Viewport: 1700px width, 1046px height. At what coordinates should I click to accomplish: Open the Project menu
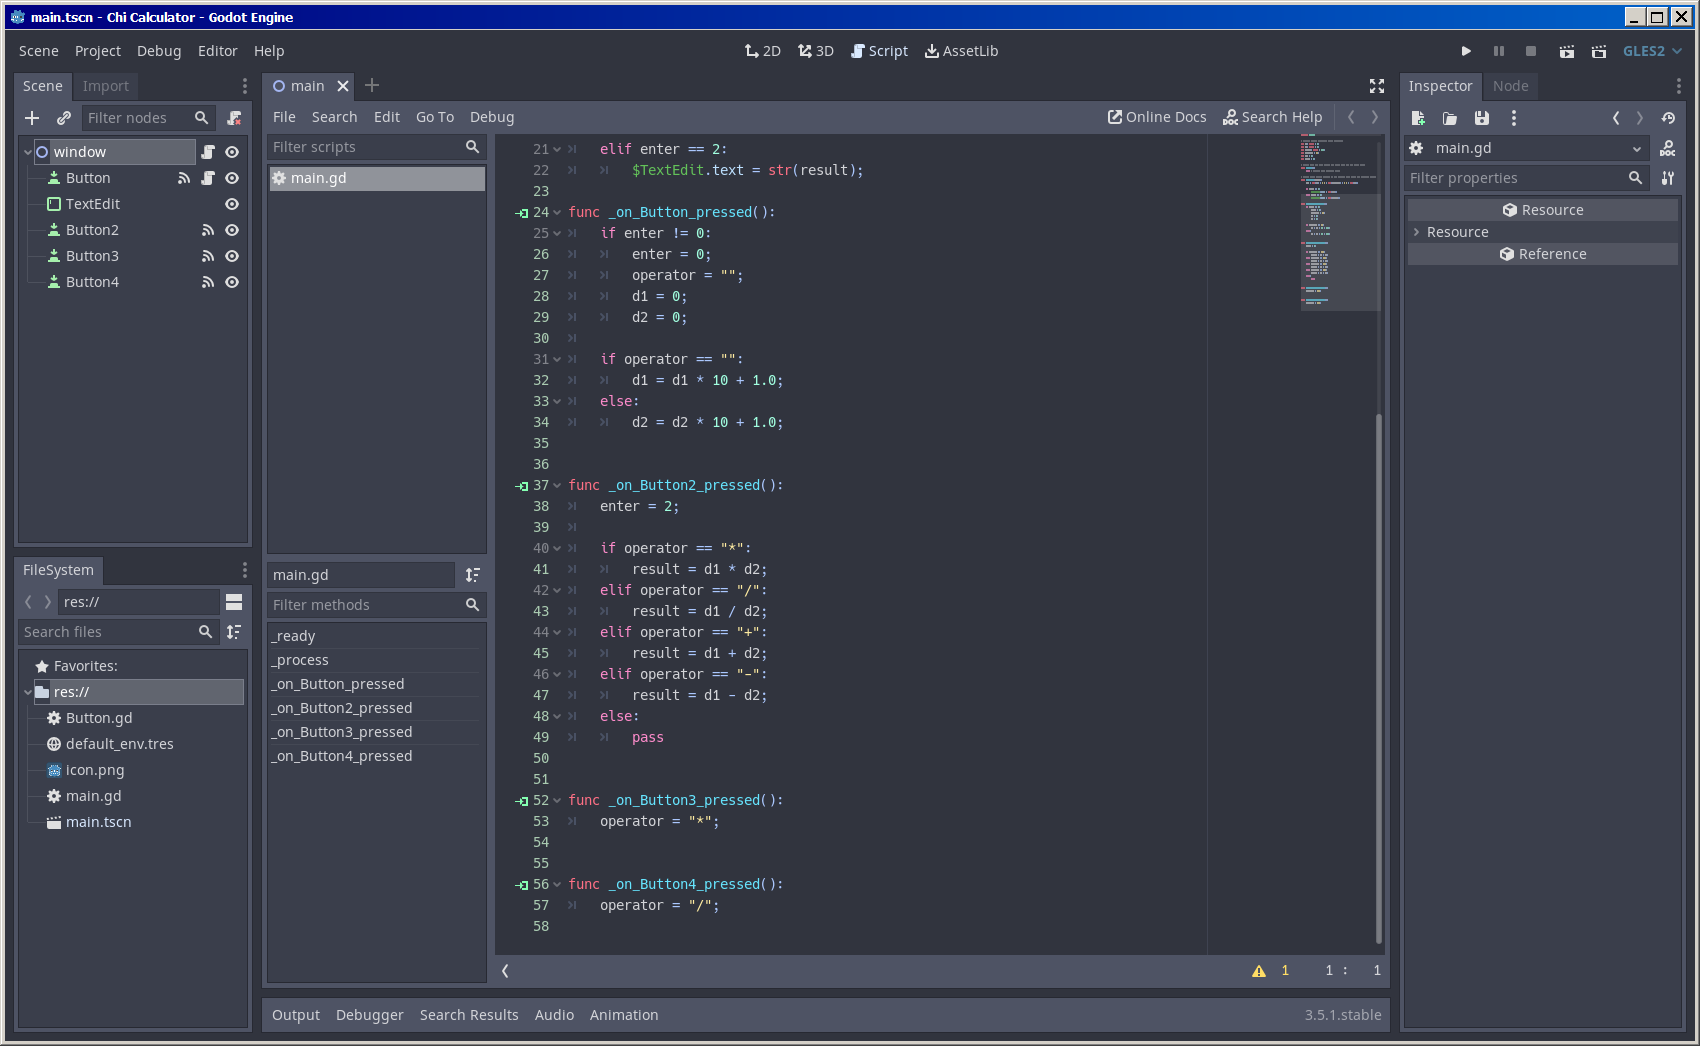[97, 51]
